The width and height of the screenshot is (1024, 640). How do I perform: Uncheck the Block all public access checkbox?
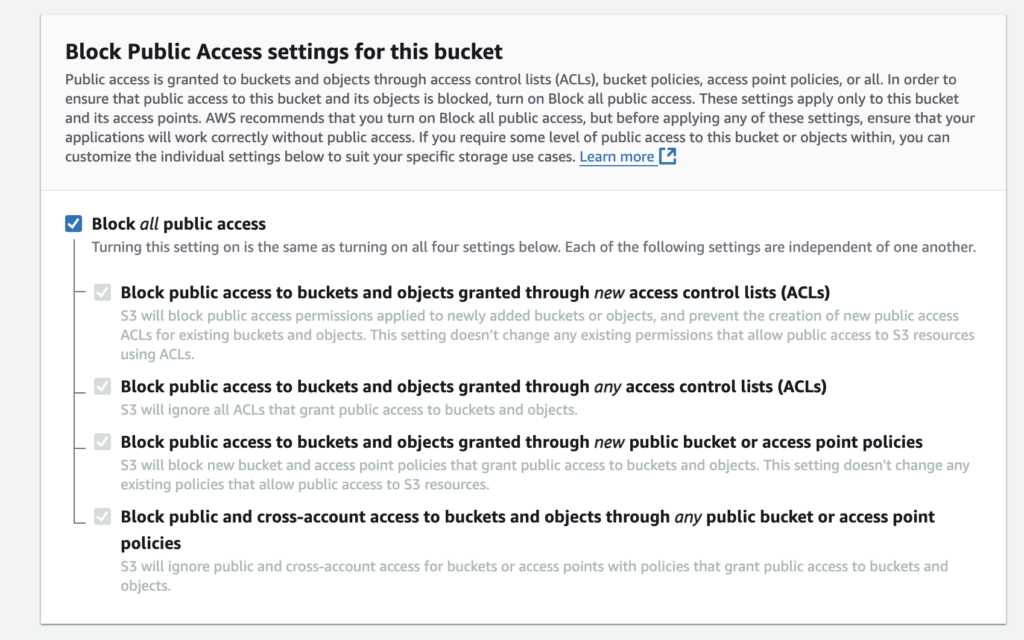pyautogui.click(x=73, y=224)
